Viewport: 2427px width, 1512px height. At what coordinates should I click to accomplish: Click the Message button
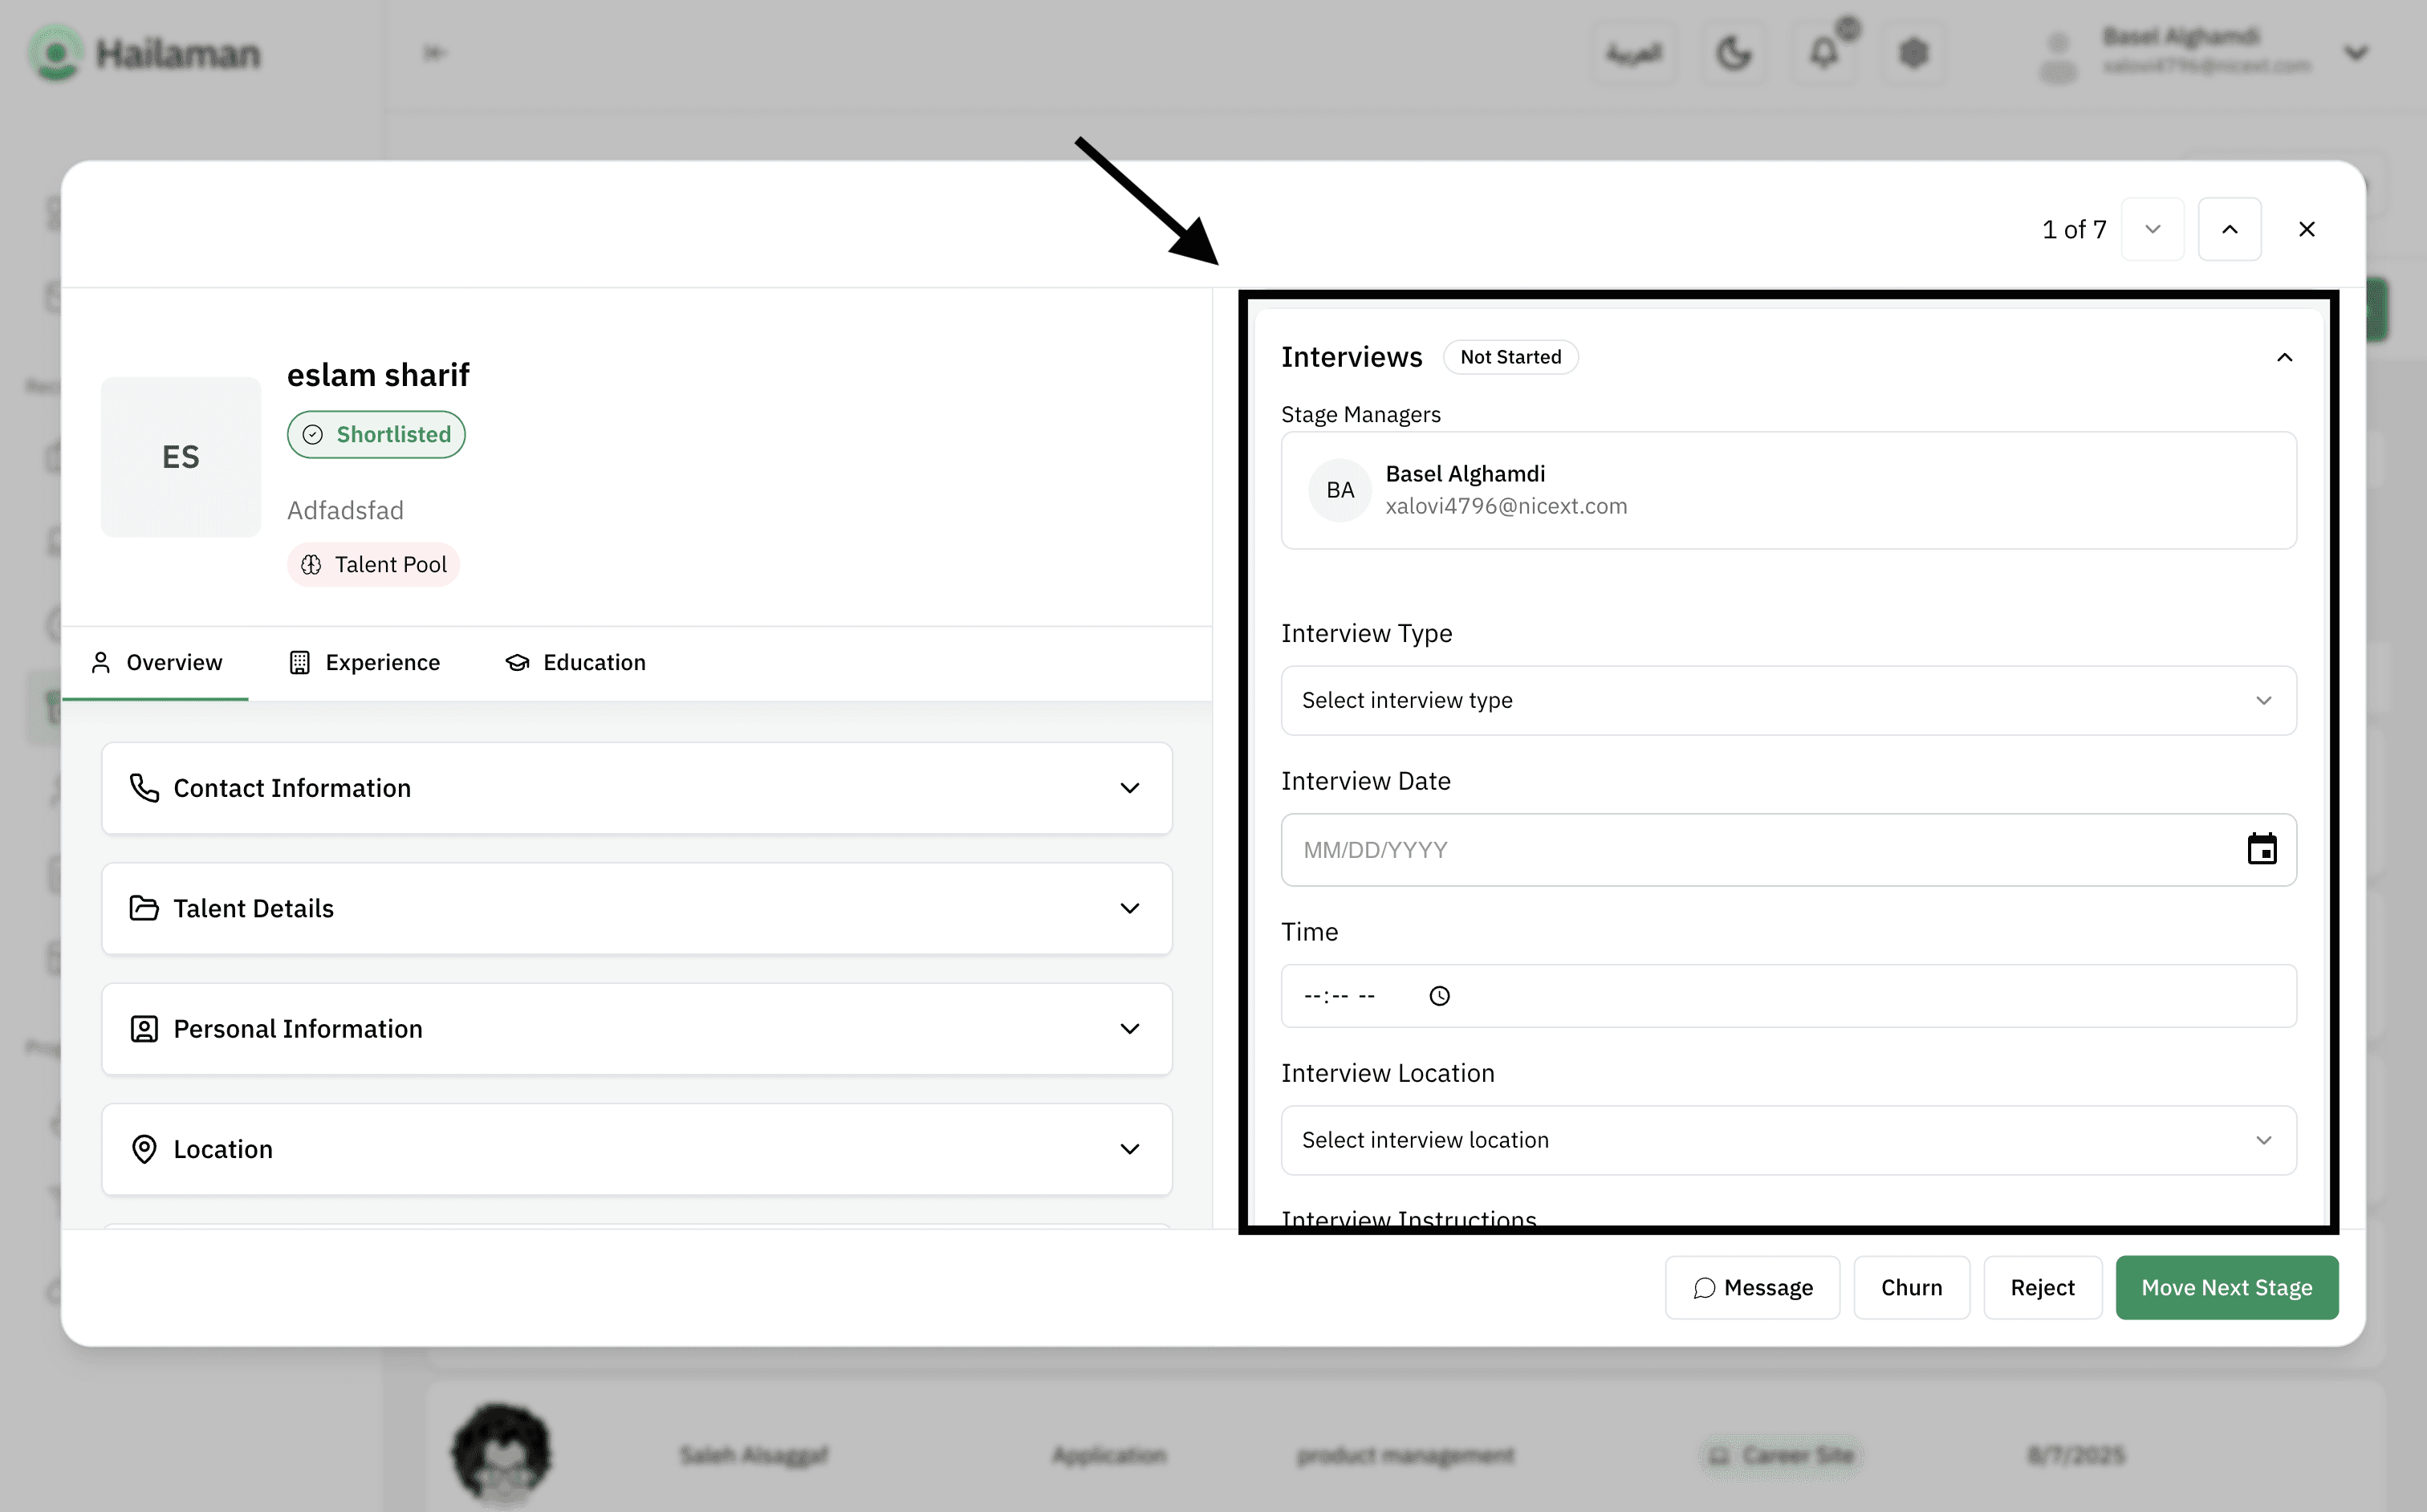point(1752,1287)
